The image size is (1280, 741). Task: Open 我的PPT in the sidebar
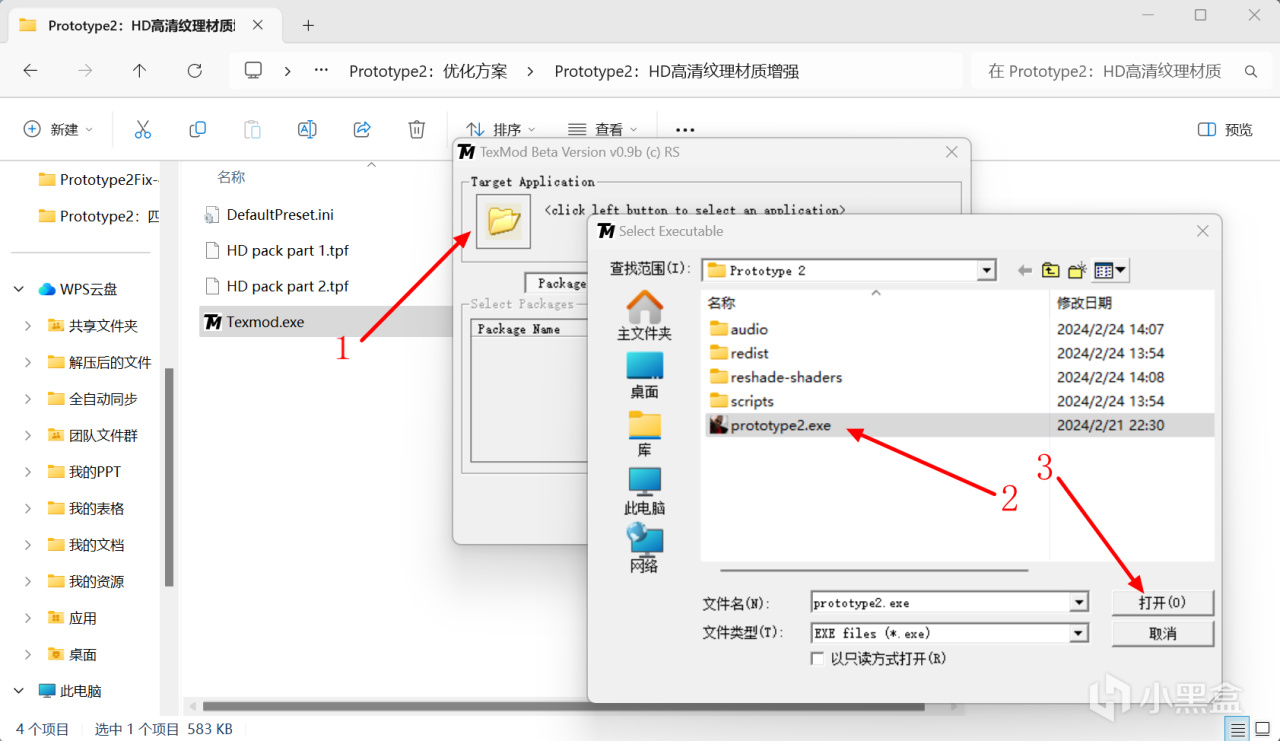coord(84,472)
